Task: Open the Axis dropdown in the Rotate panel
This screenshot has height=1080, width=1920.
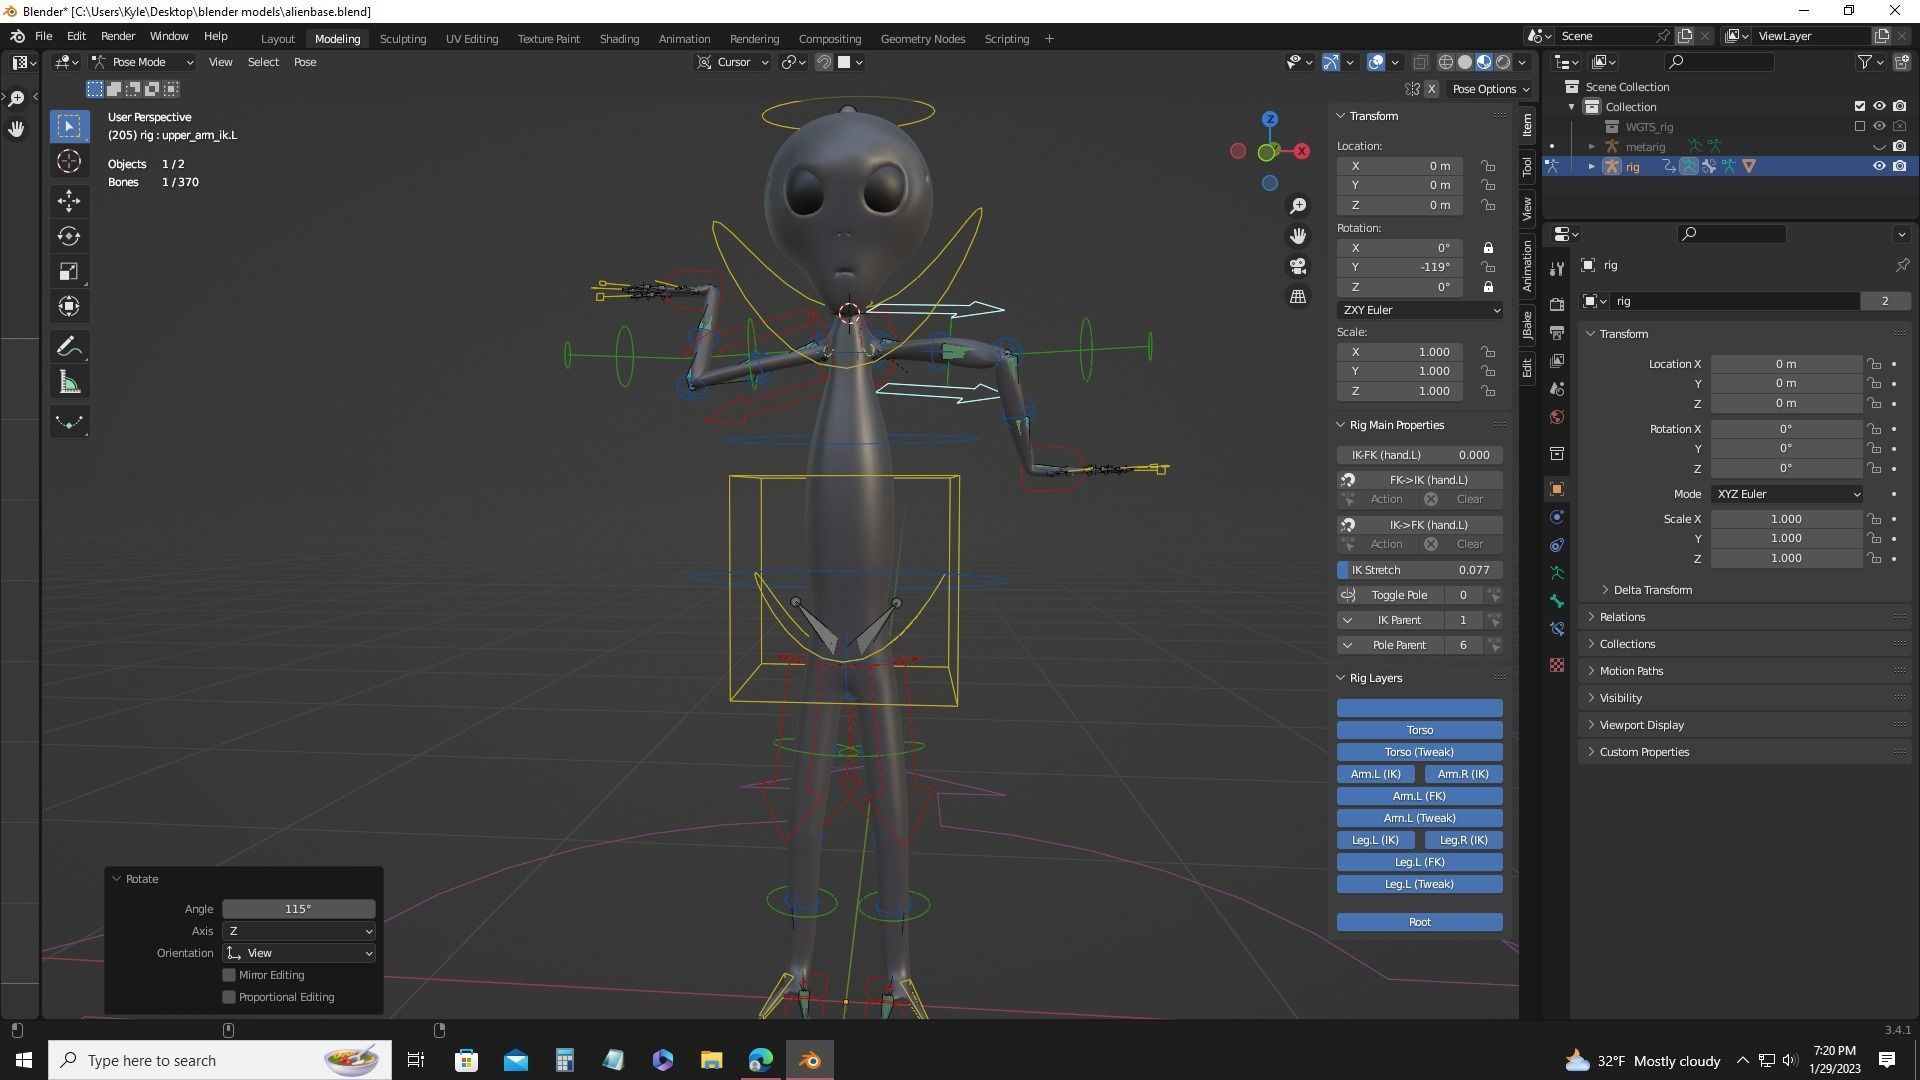Action: (298, 931)
